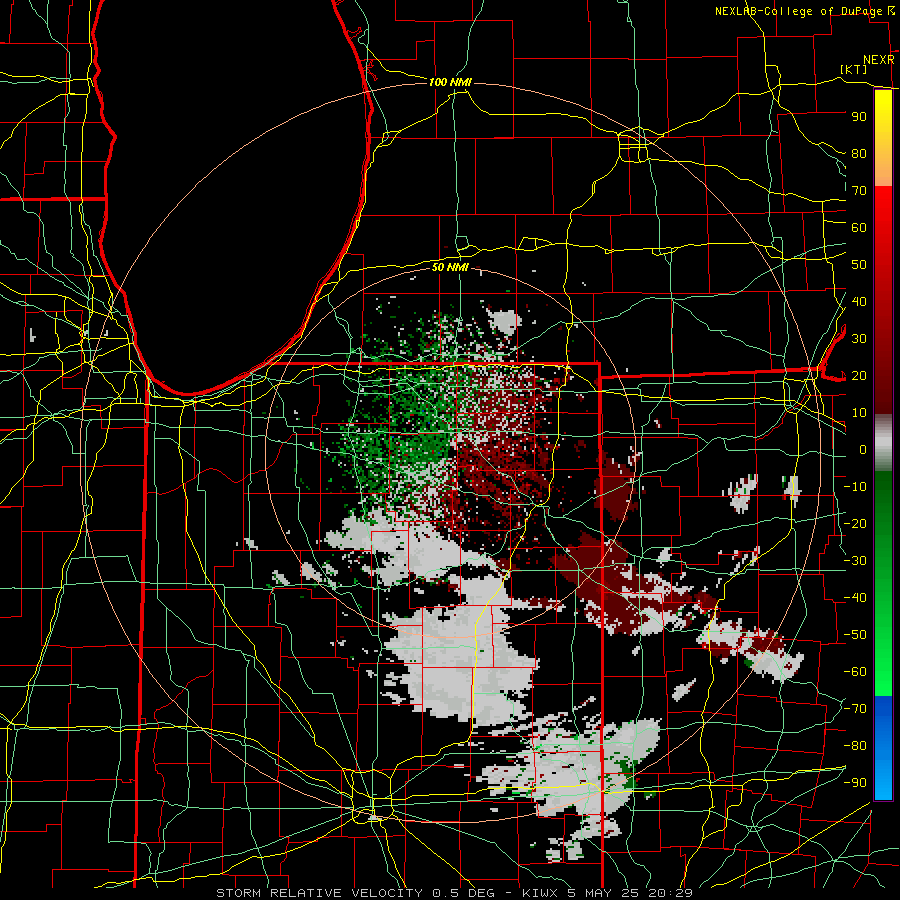Click the -70 scale value
The image size is (900, 900).
[x=855, y=709]
